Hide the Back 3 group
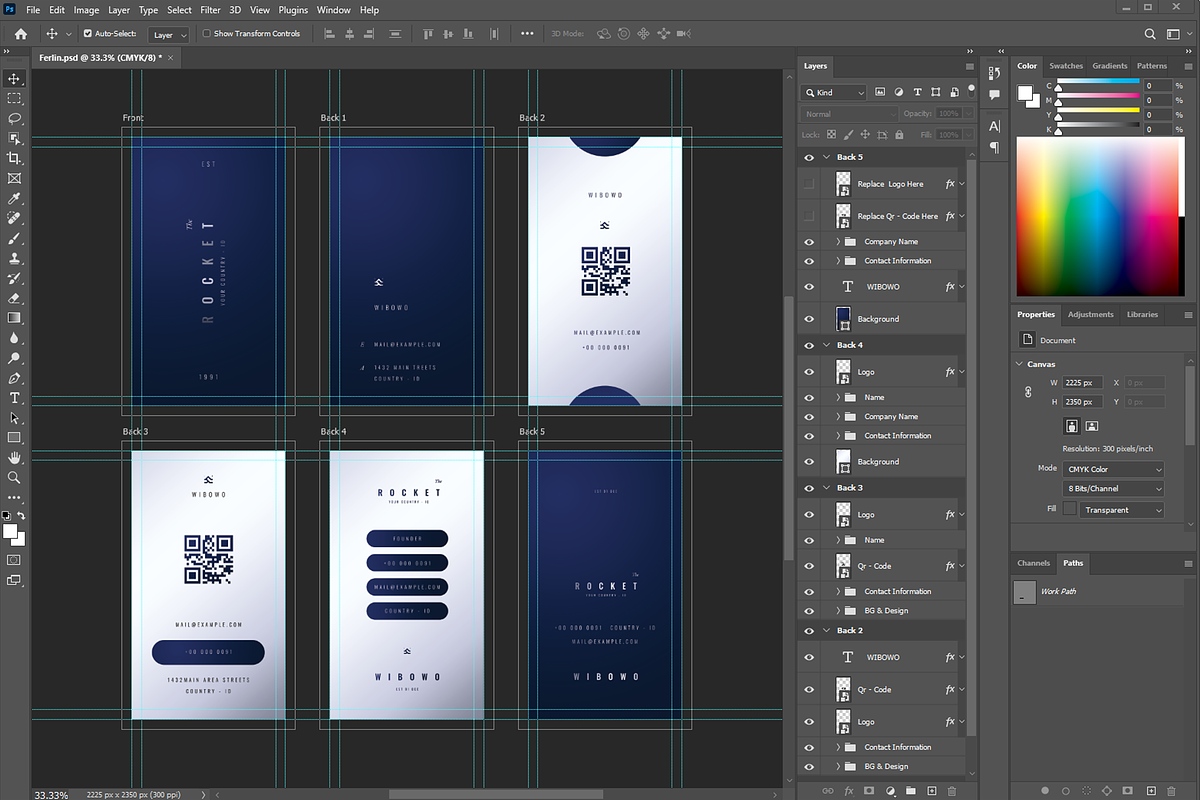This screenshot has width=1200, height=800. (809, 488)
